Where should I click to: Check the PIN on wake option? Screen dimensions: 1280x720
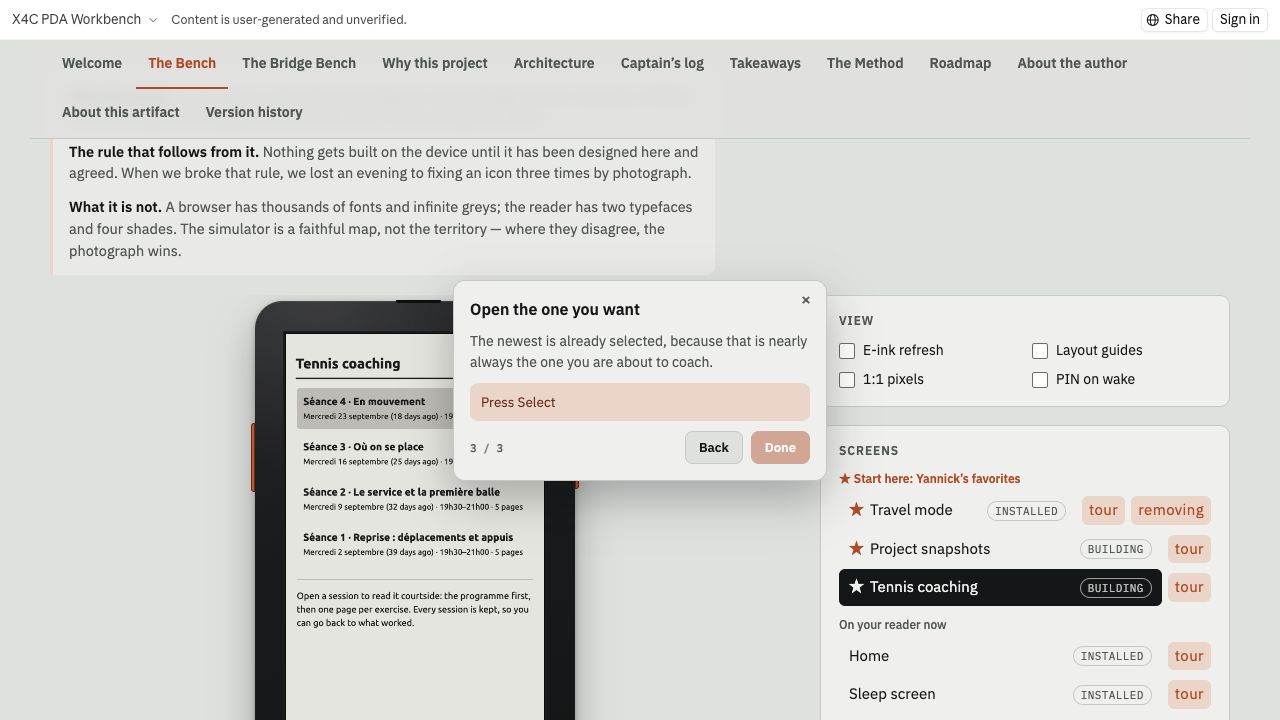(1040, 380)
